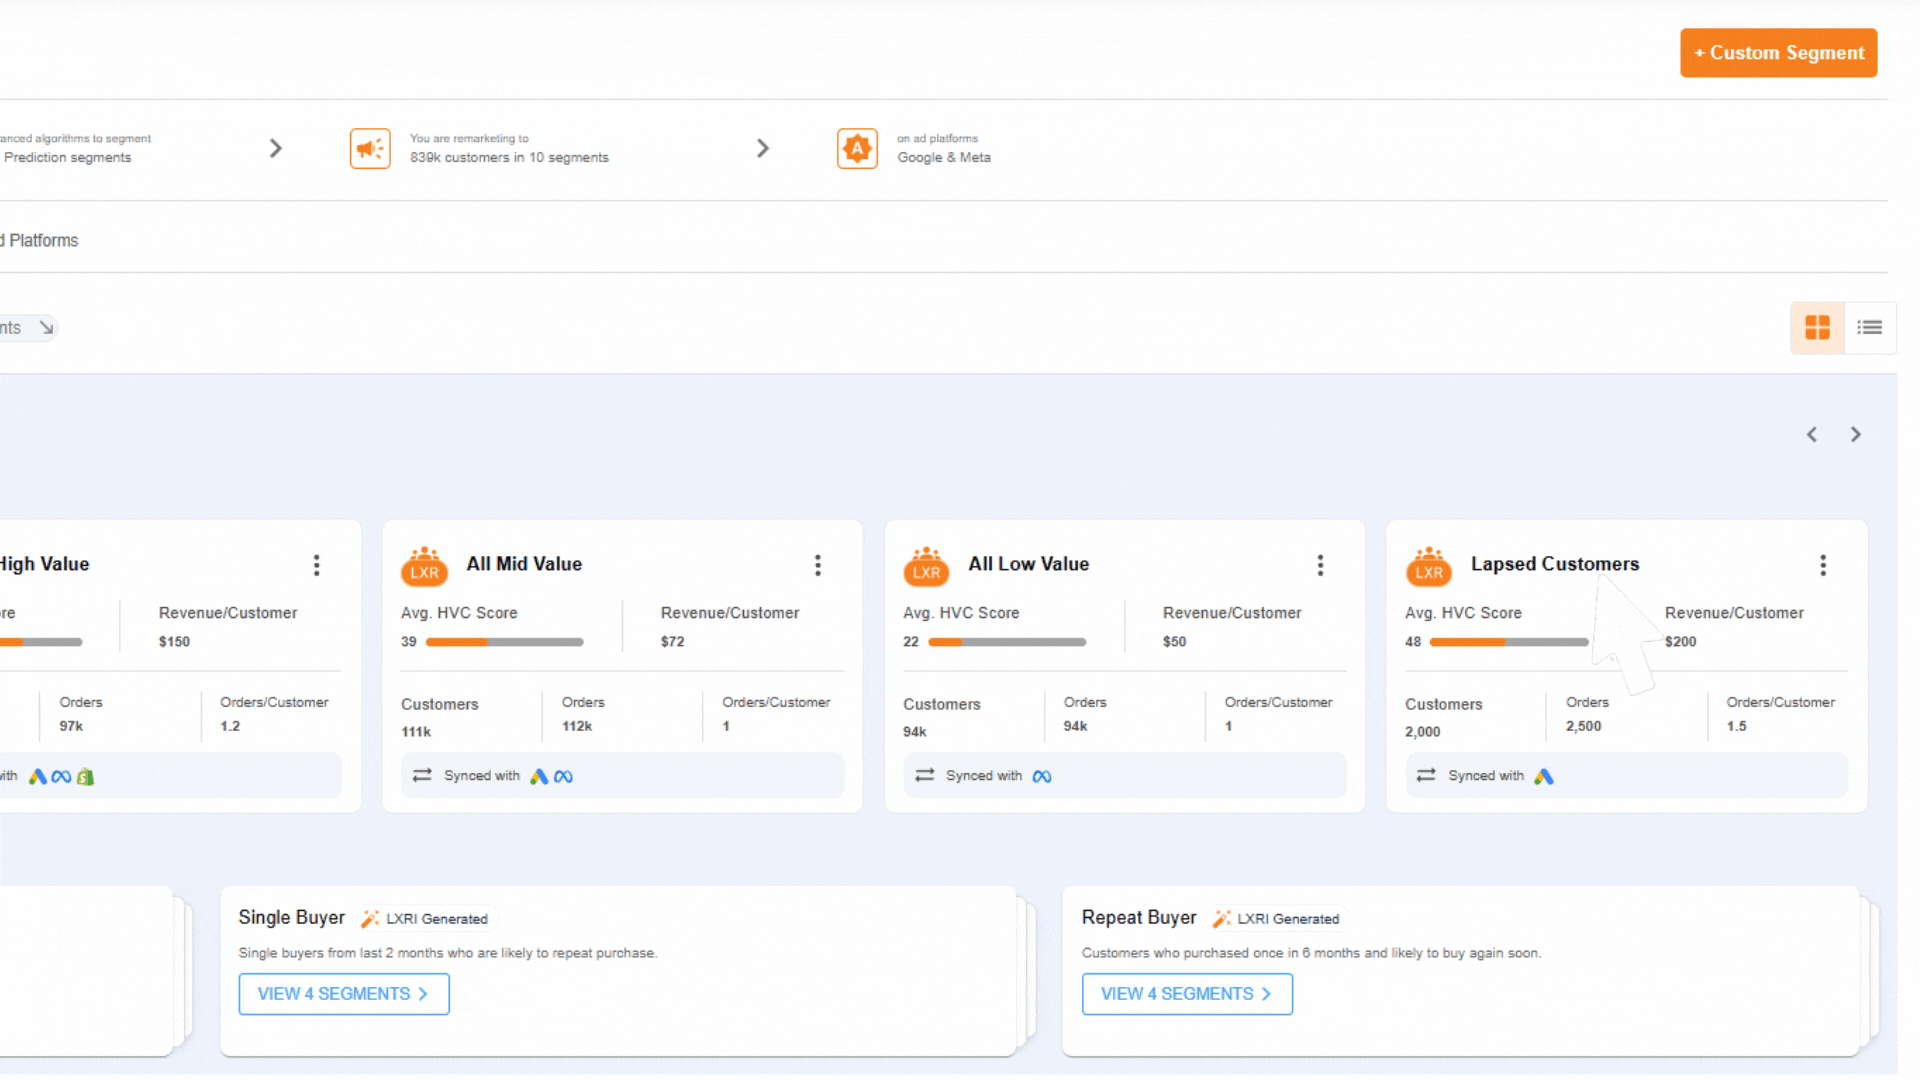Open the kebab menu on the All Low Value card
The height and width of the screenshot is (1080, 1920).
1320,565
